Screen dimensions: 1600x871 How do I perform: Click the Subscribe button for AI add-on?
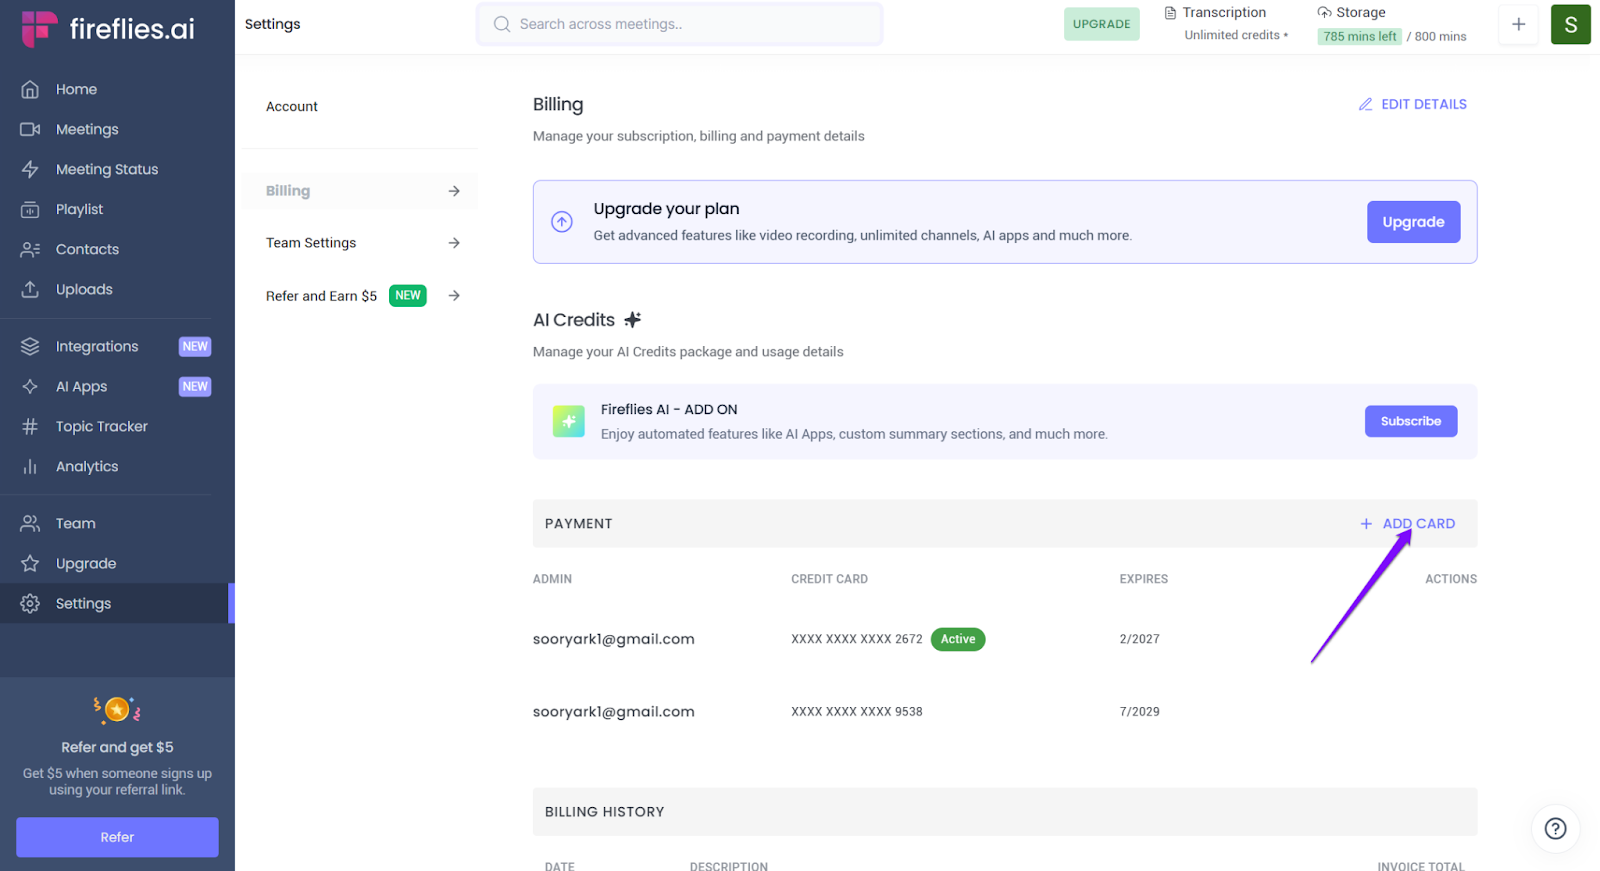tap(1410, 421)
